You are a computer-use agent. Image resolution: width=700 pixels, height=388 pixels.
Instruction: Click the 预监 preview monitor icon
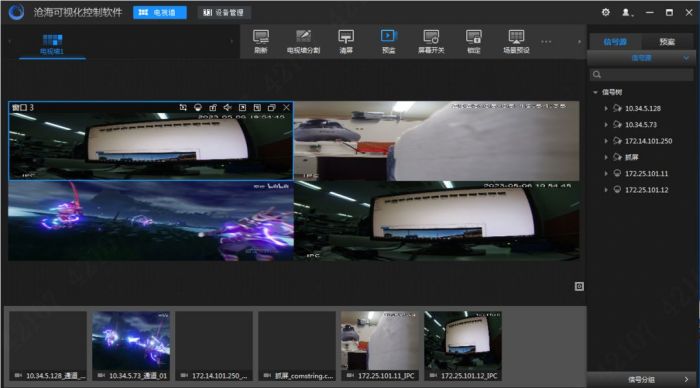coord(388,41)
